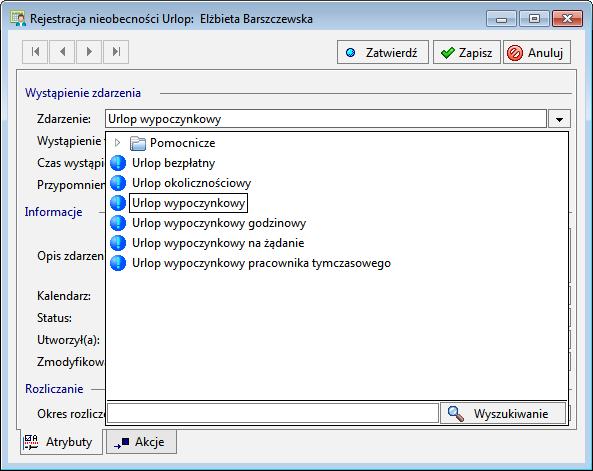Choose Urlop bezpłatny from the list
Screen dimensions: 593x471
pos(174,163)
